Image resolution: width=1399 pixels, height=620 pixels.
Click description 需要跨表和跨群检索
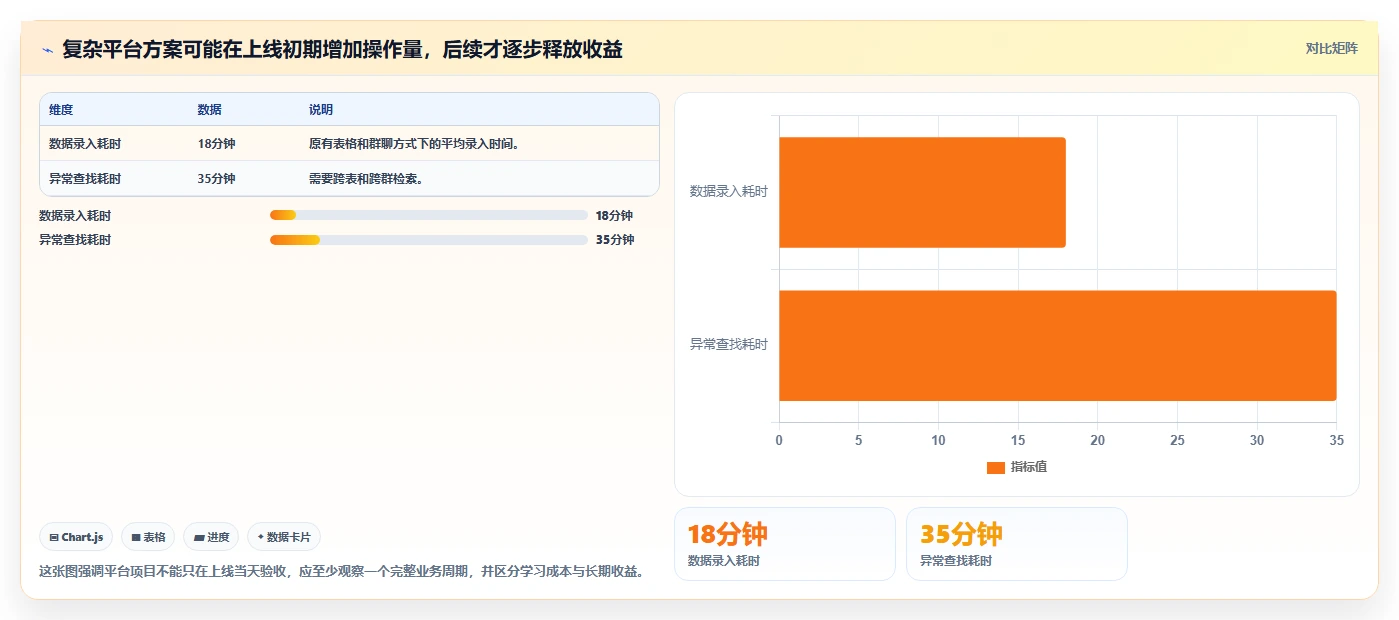coord(366,179)
